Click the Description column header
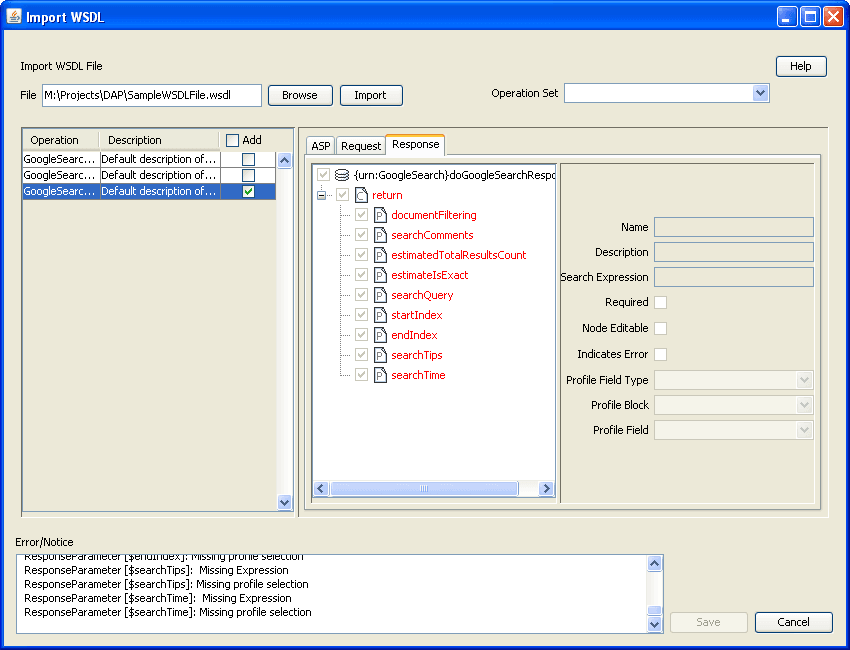 coord(159,140)
